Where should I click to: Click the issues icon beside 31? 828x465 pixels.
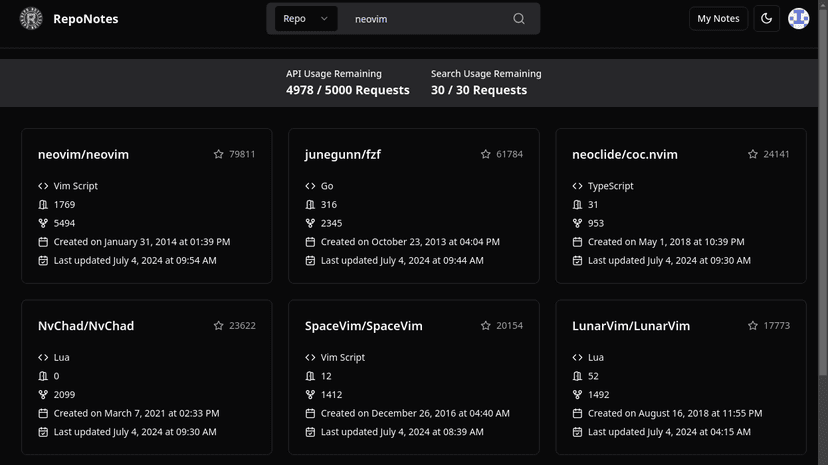[x=578, y=204]
